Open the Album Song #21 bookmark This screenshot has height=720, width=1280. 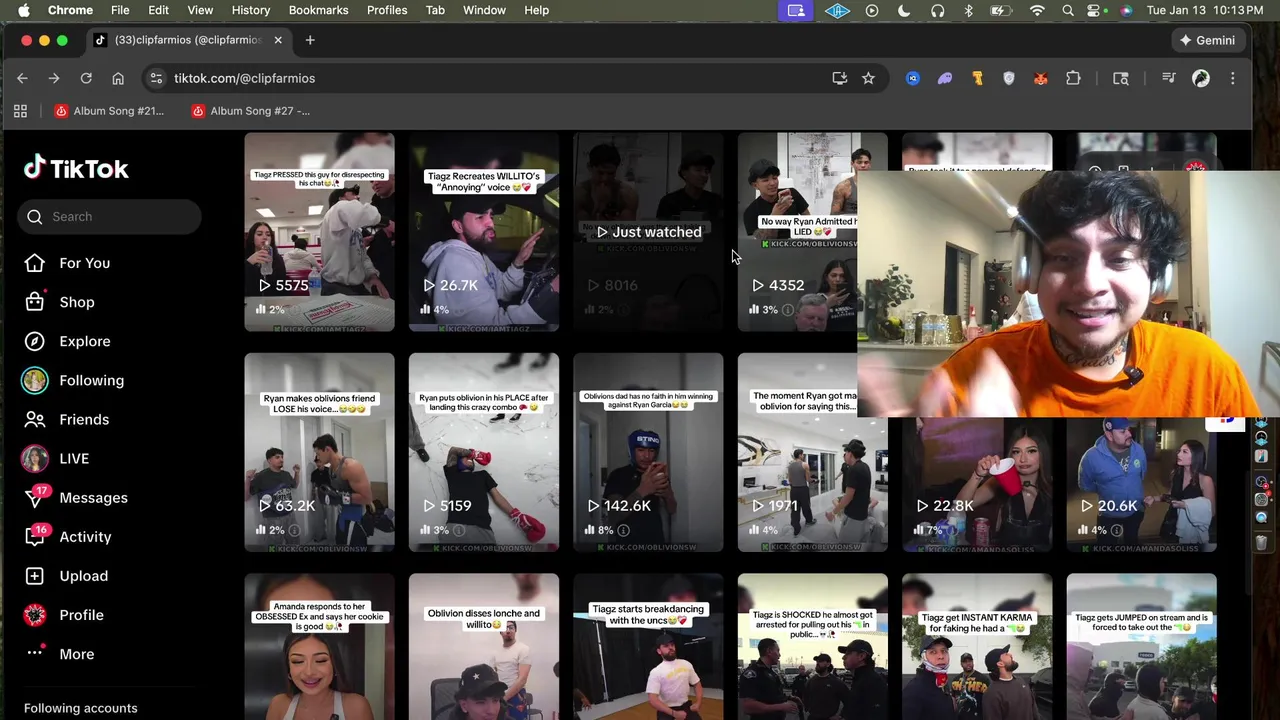[109, 111]
